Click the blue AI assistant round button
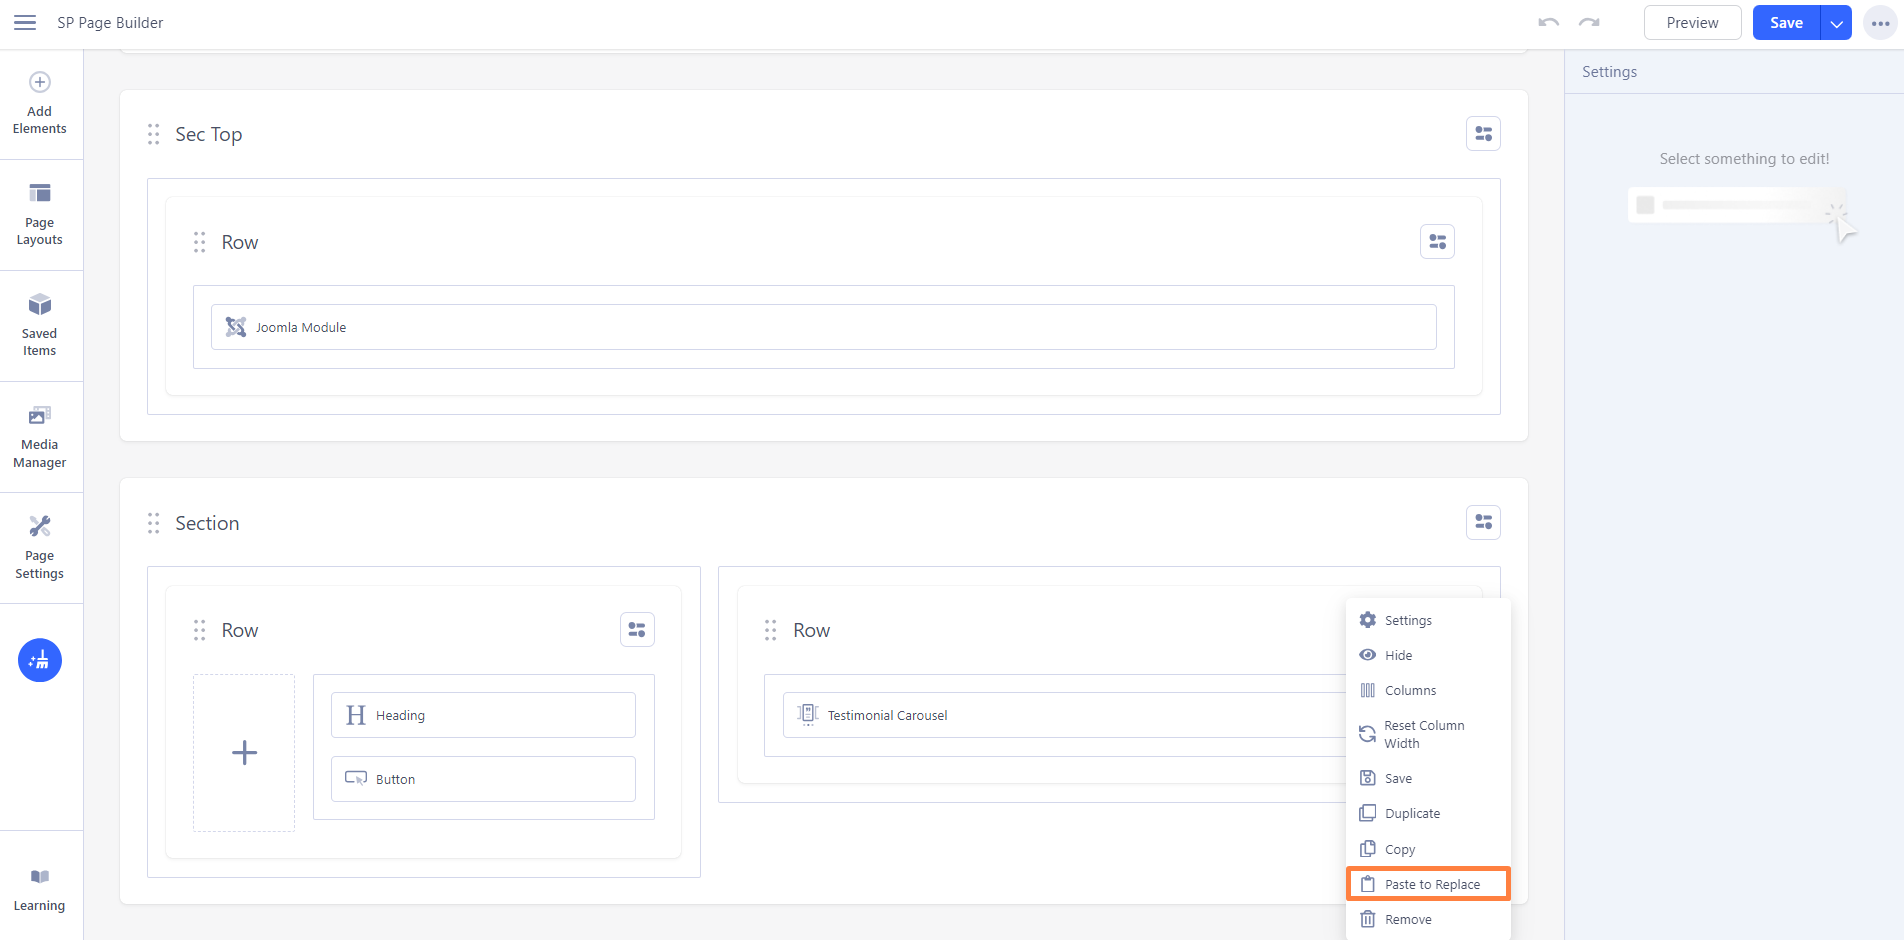Screen dimensions: 1904x940 [x=40, y=660]
